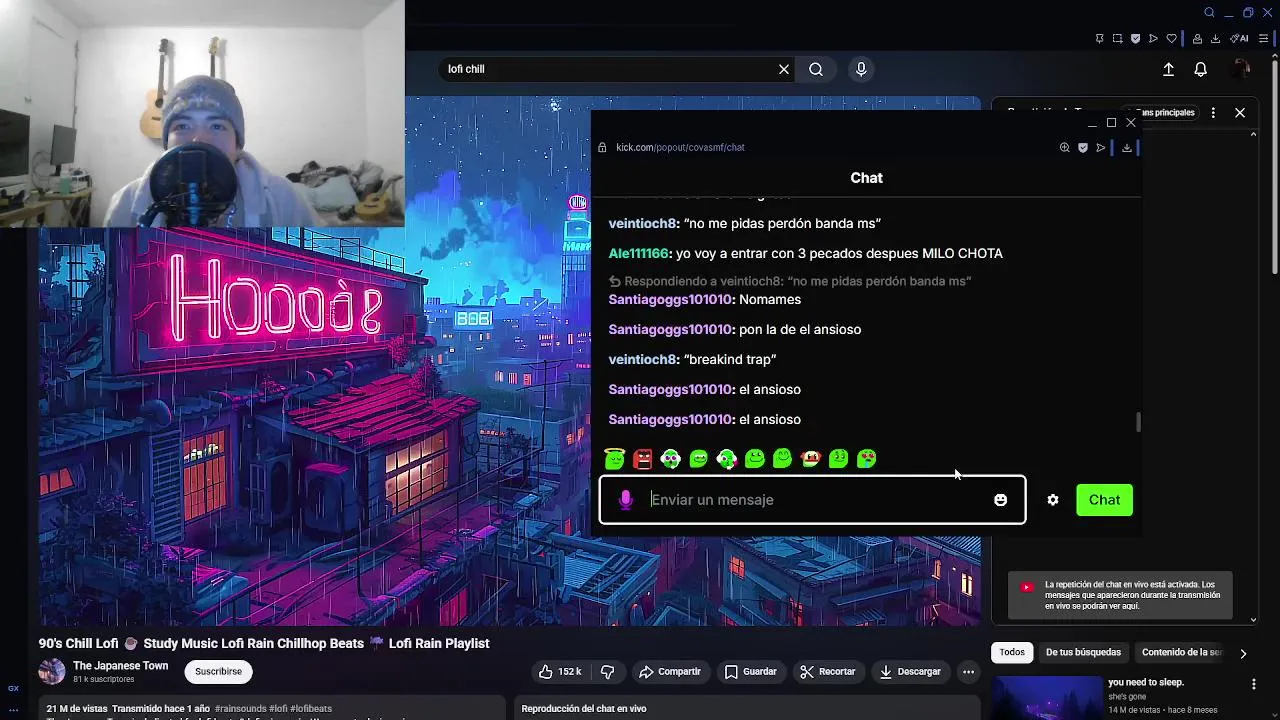Click the Kick chat vertical scrollbar thumb
Screen dimensions: 1280x720
click(1138, 423)
